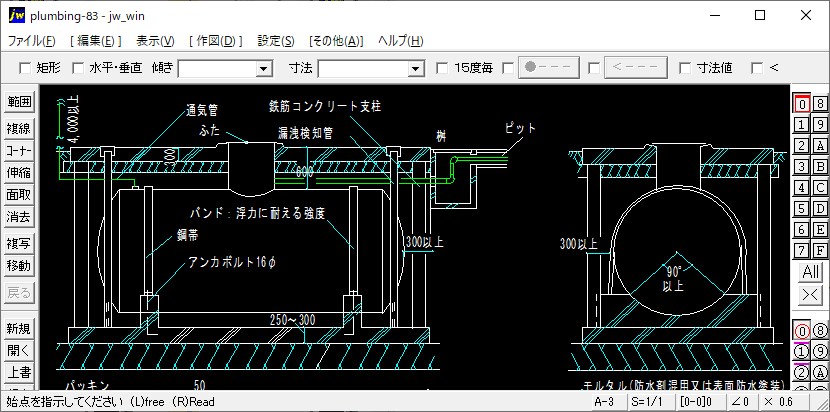Open the 設定(S) settings menu
Image resolution: width=830 pixels, height=412 pixels.
pyautogui.click(x=275, y=41)
